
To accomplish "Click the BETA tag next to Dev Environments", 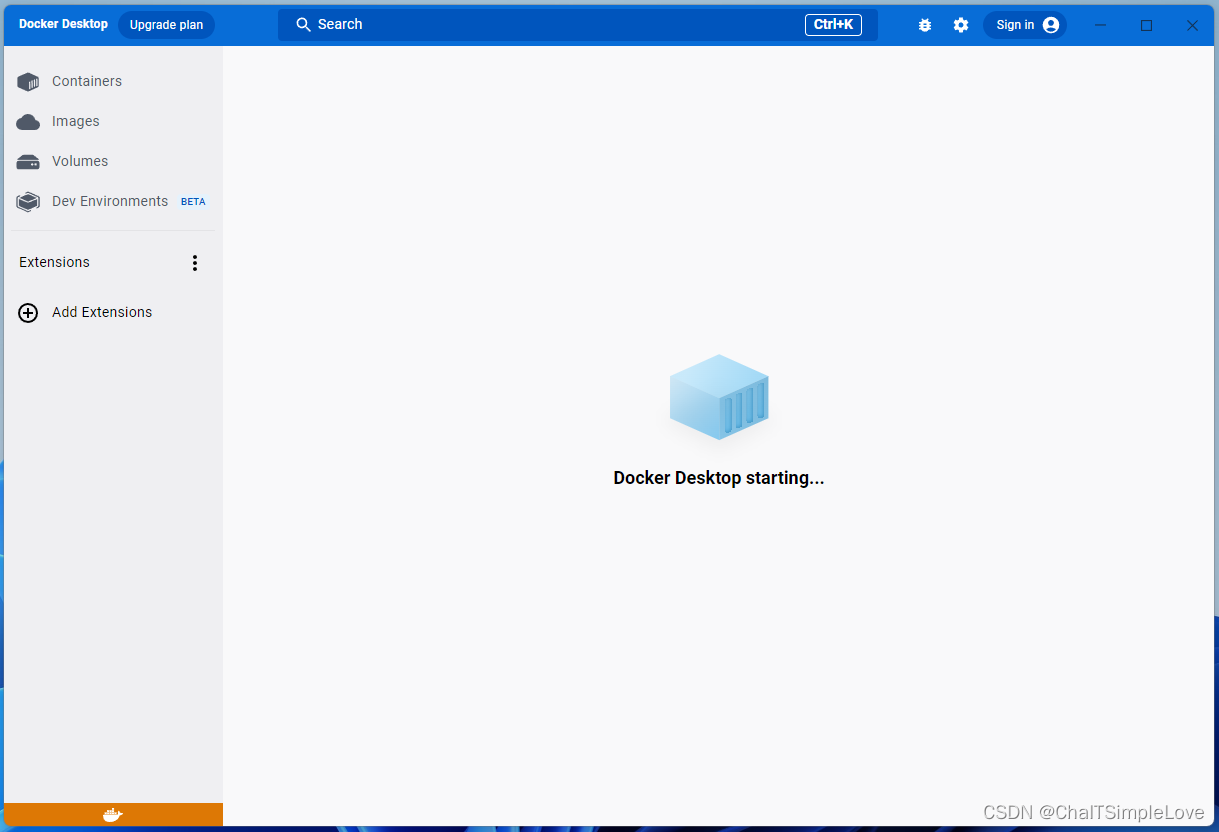I will pyautogui.click(x=192, y=201).
